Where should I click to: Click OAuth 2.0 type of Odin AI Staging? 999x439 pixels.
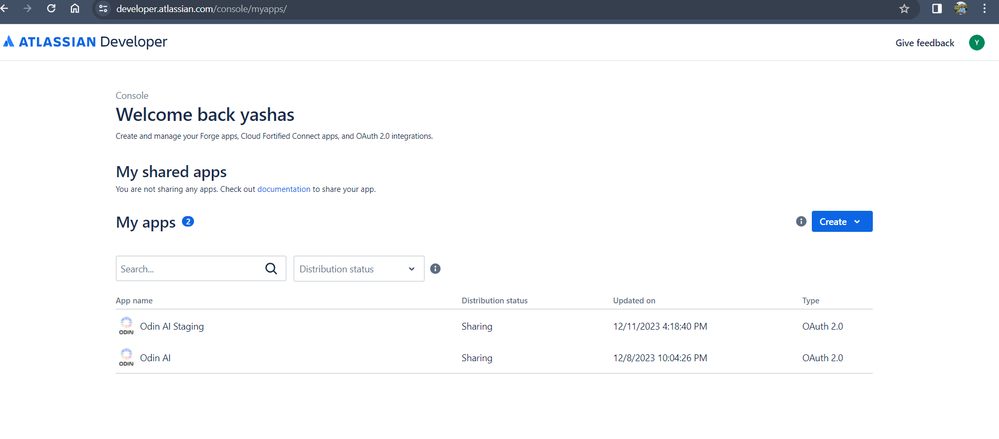pyautogui.click(x=823, y=326)
